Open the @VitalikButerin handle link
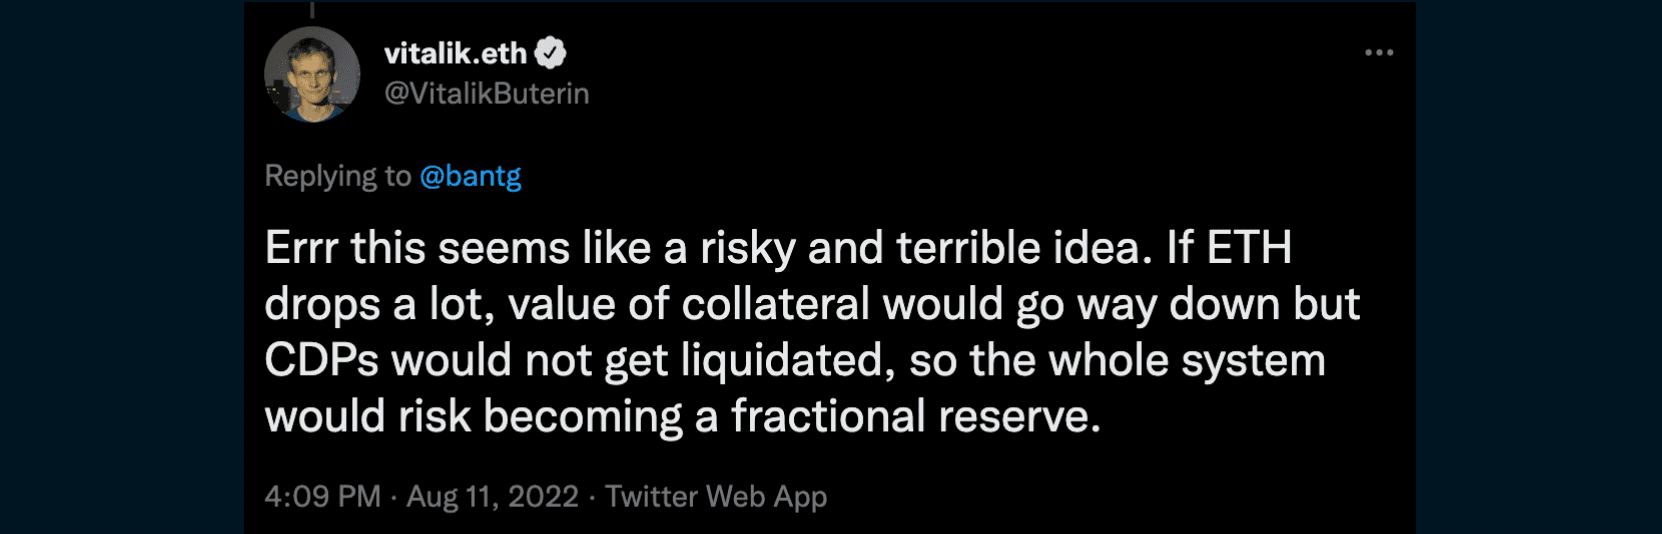The height and width of the screenshot is (534, 1662). pyautogui.click(x=487, y=93)
